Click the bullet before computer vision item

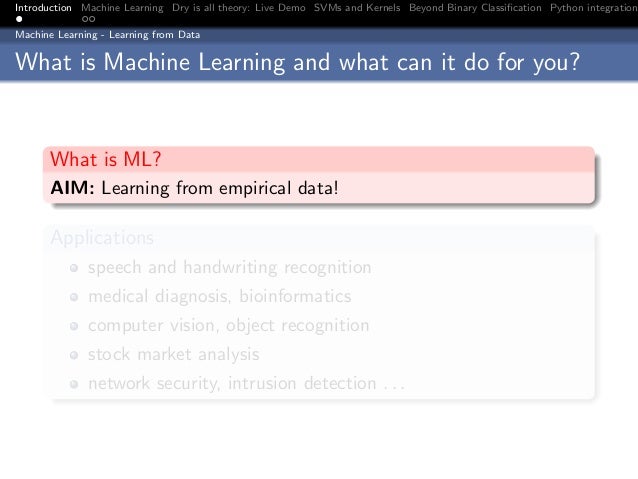click(x=75, y=326)
